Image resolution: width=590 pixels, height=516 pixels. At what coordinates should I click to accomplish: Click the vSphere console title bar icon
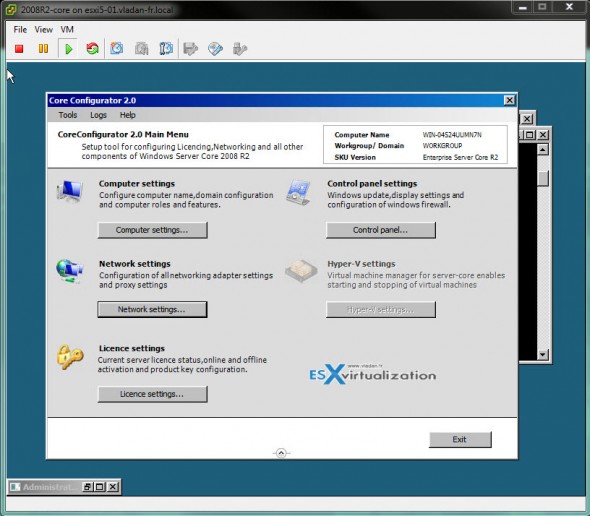(x=11, y=9)
